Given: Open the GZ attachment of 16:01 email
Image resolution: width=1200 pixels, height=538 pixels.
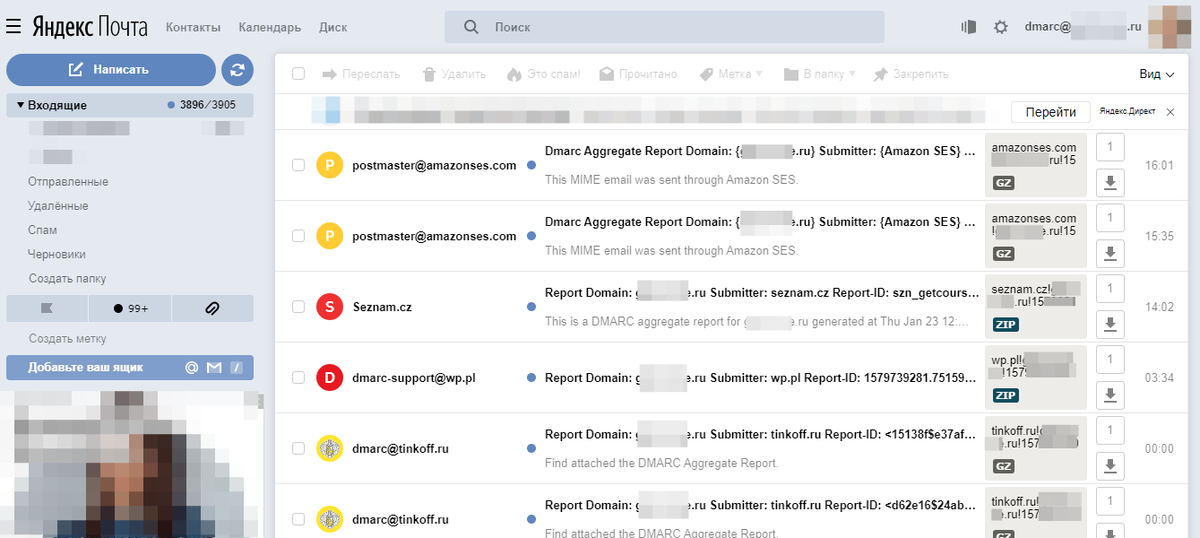Looking at the screenshot, I should pyautogui.click(x=1003, y=183).
